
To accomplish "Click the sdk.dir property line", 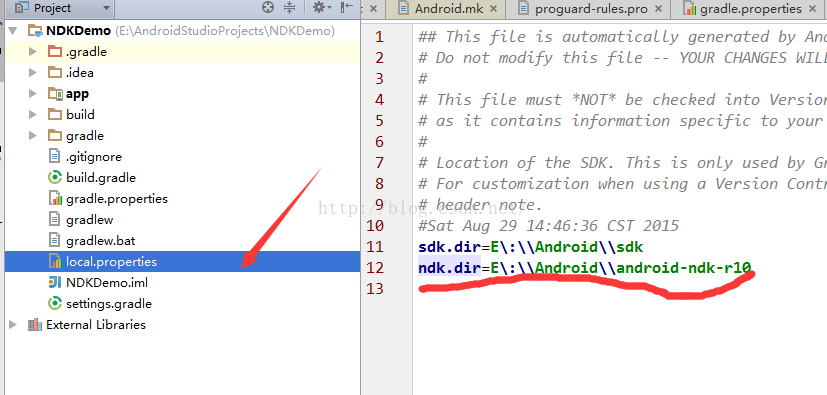I will (531, 247).
